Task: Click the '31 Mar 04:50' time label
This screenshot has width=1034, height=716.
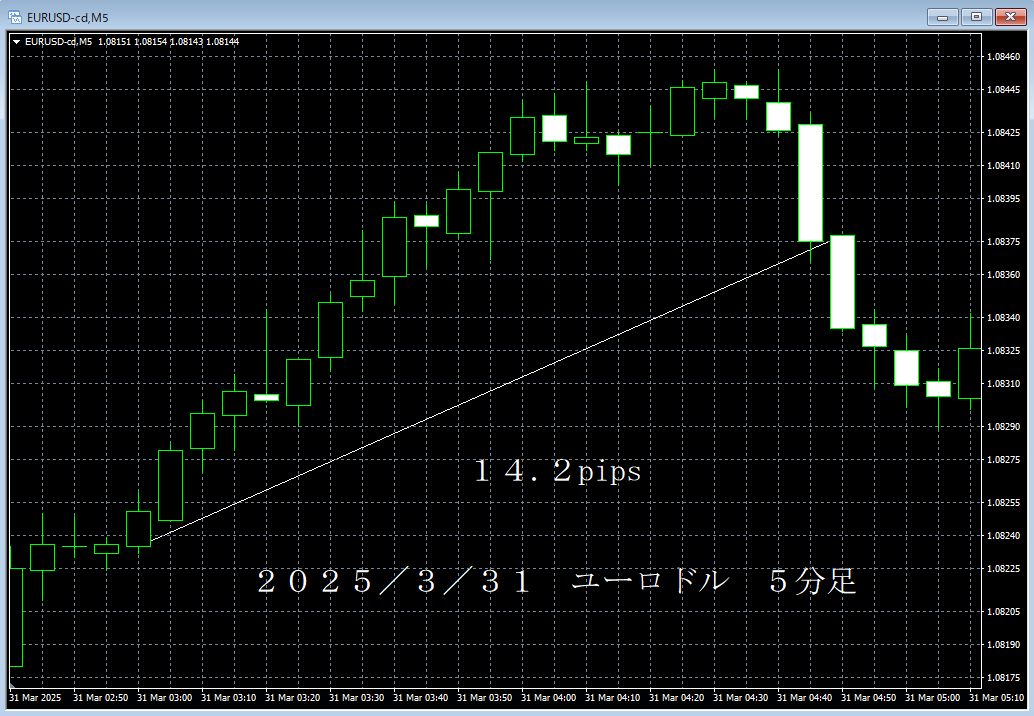Action: [868, 698]
